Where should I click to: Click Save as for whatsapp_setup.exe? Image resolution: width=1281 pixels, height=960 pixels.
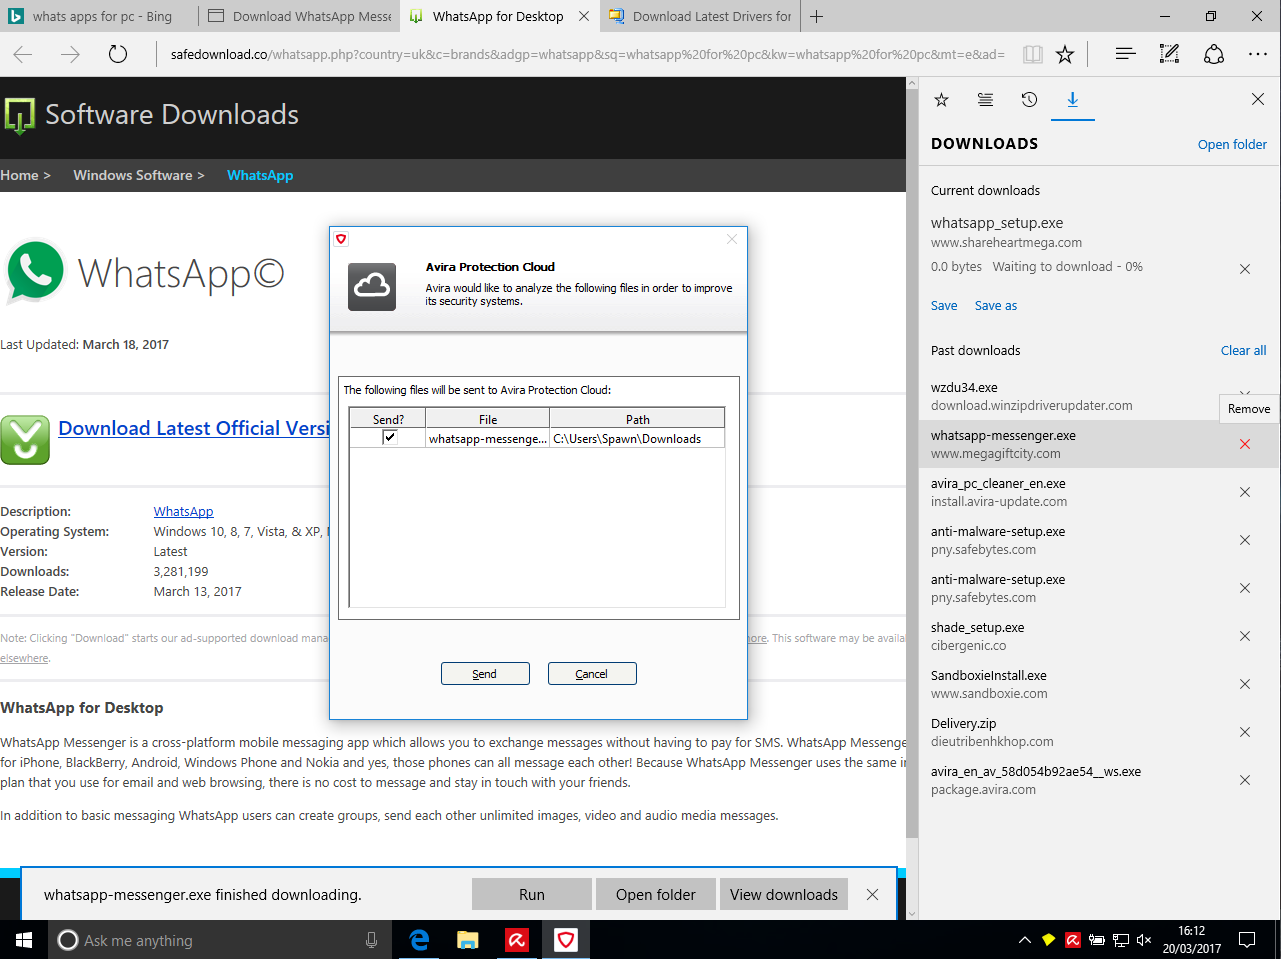(x=996, y=306)
